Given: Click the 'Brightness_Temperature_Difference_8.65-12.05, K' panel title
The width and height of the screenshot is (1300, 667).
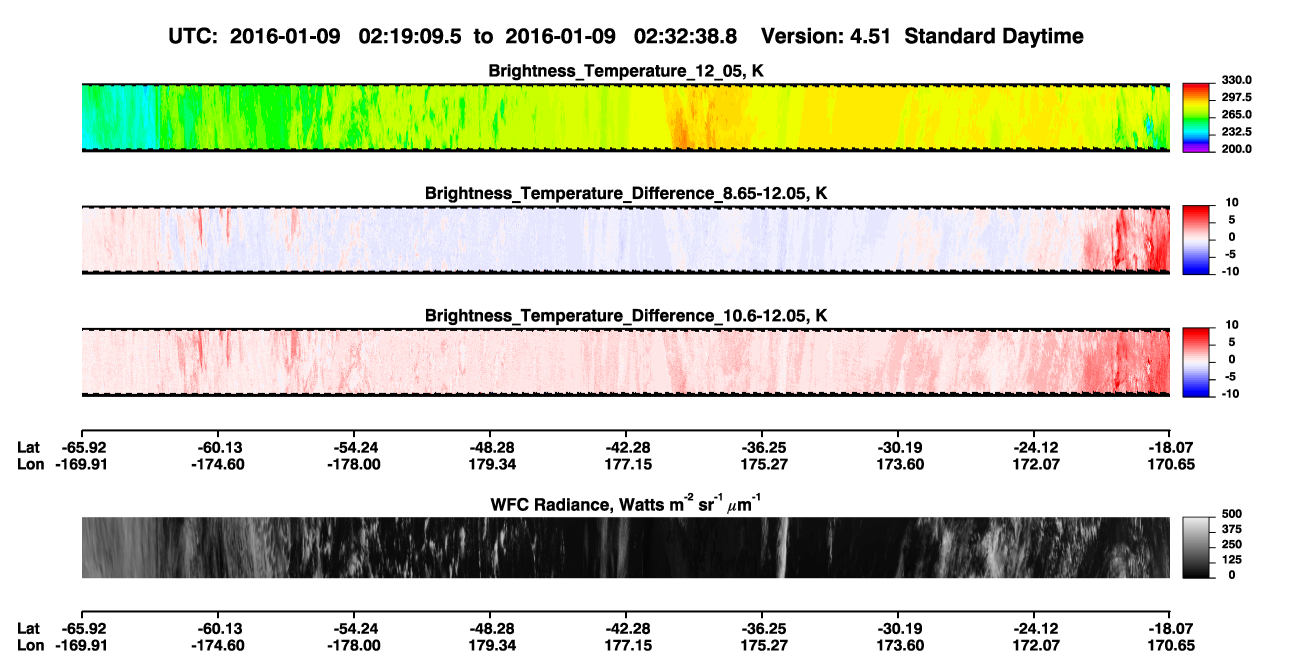Looking at the screenshot, I should coord(626,193).
